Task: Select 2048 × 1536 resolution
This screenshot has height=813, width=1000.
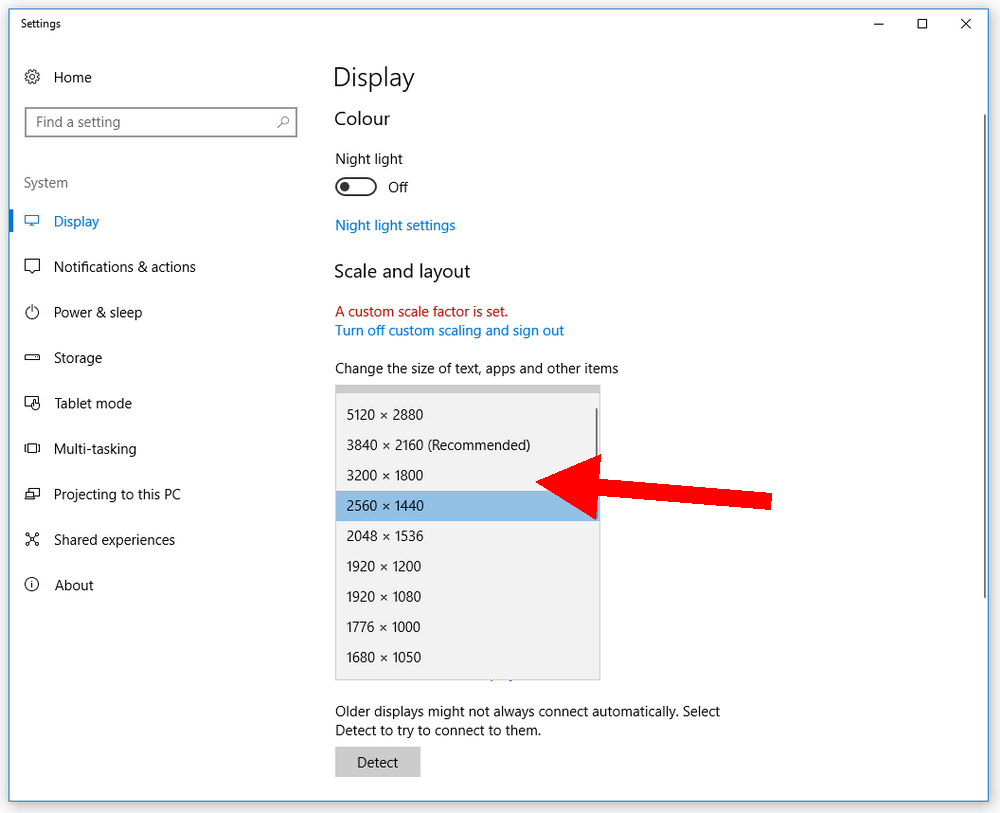Action: pos(467,536)
